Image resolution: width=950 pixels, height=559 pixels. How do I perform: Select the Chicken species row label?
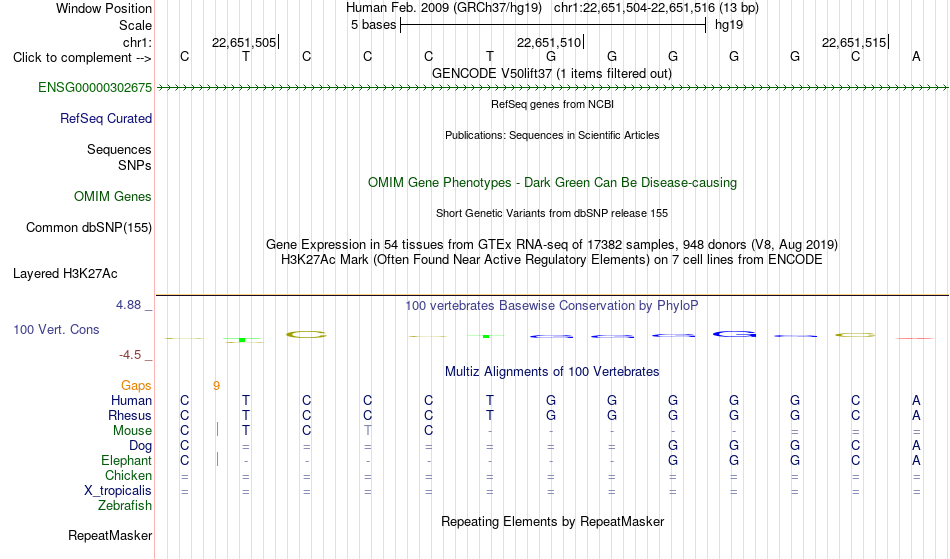(128, 475)
